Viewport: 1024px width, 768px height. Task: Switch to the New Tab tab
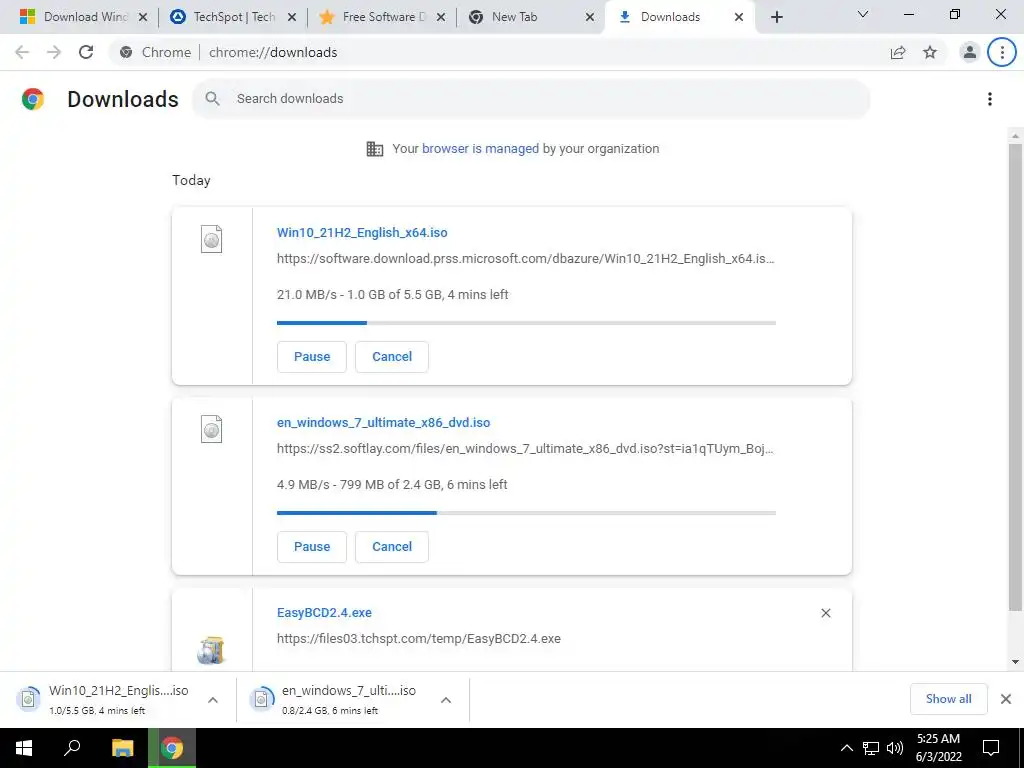530,17
